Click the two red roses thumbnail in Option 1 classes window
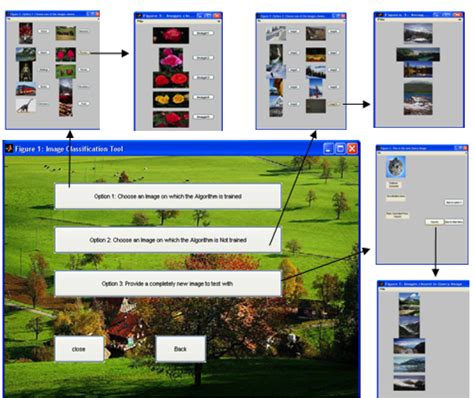Viewport: 474px width, 398px height. (x=66, y=54)
